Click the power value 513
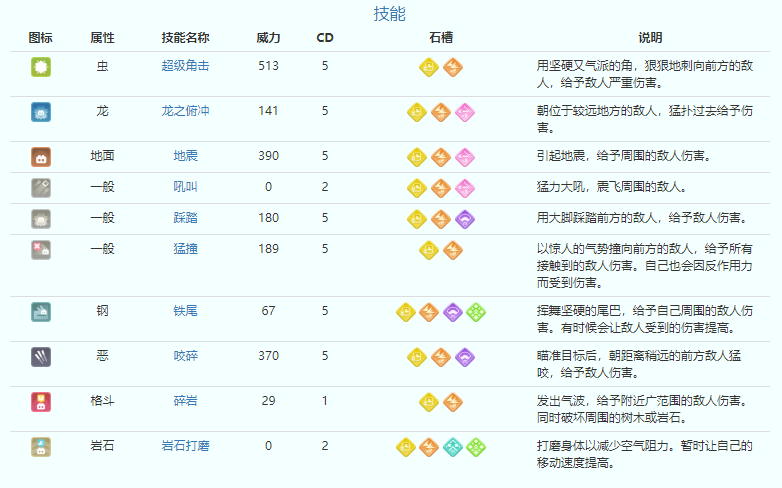The image size is (782, 488). tap(268, 66)
